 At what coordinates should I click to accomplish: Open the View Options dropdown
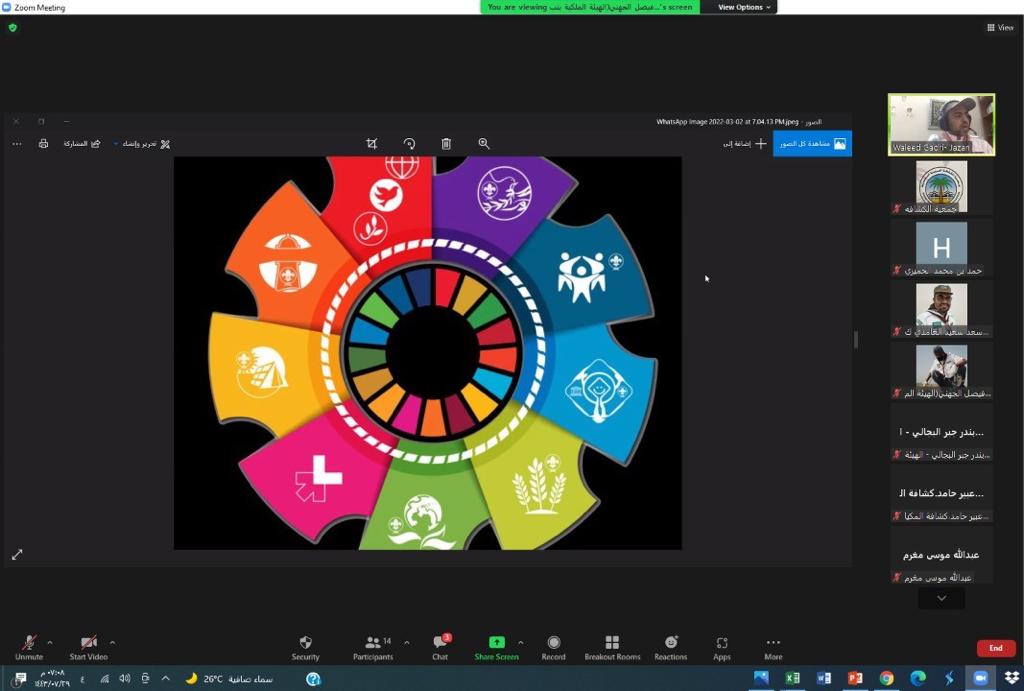(745, 7)
